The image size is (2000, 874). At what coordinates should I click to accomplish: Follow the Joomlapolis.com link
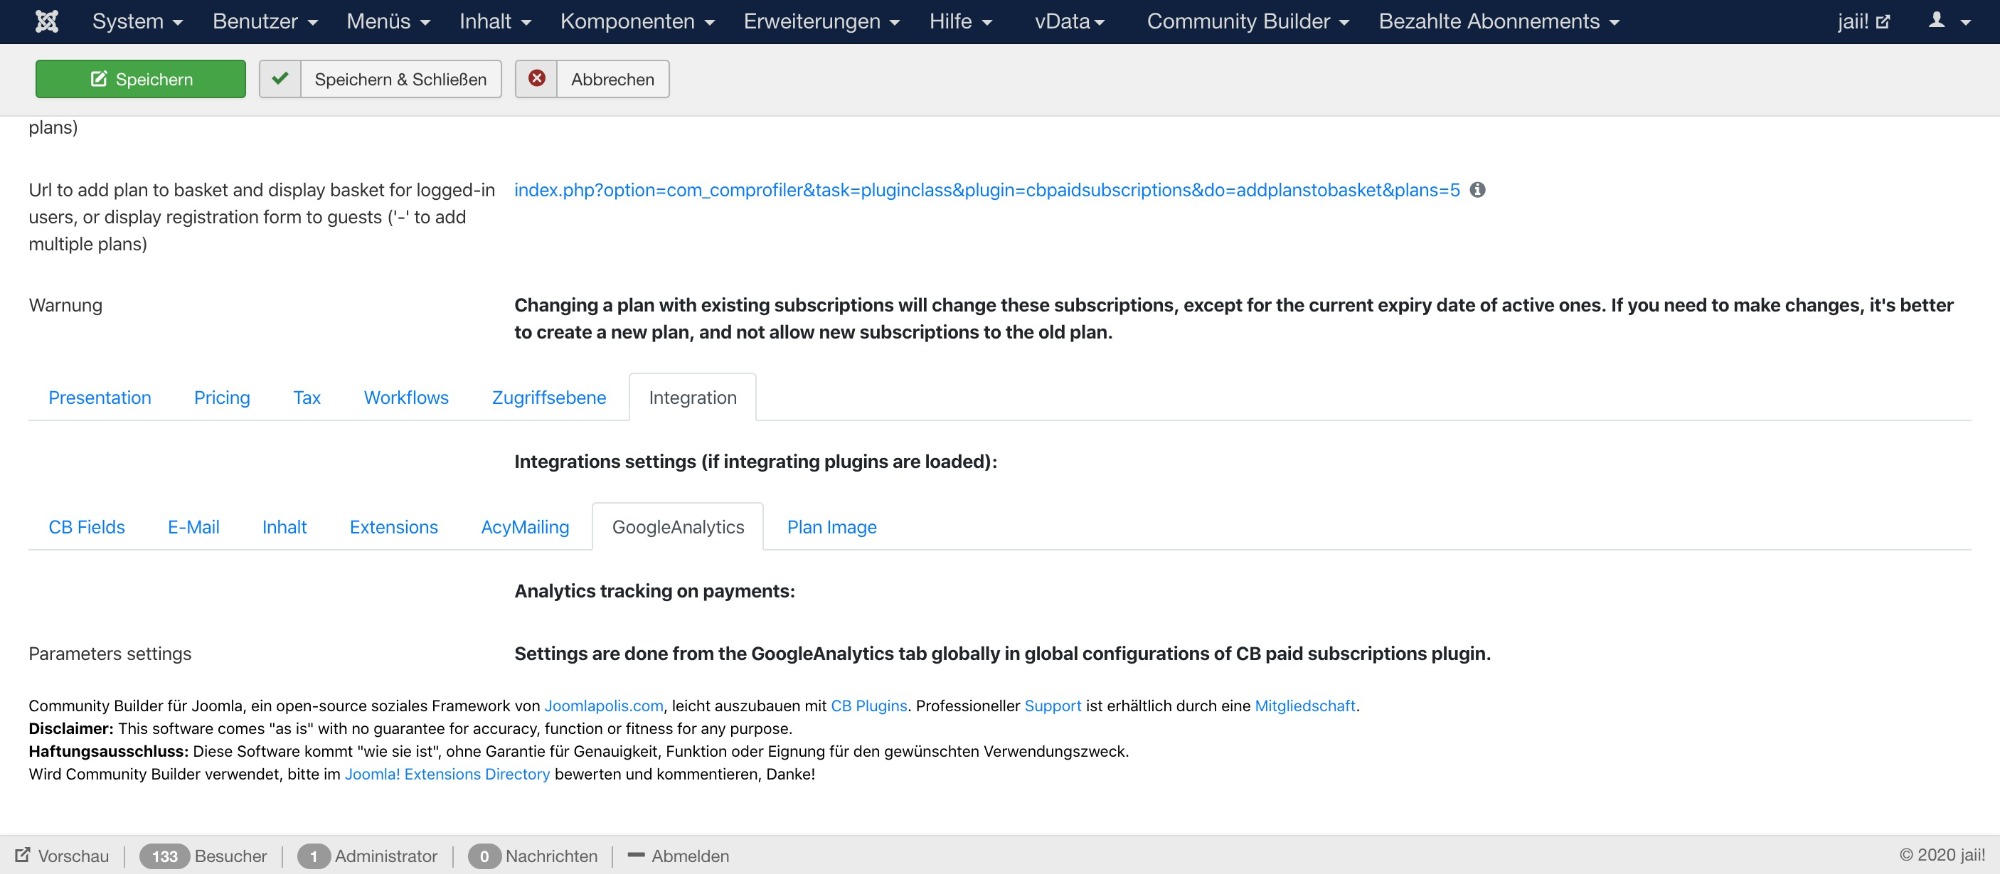(604, 706)
